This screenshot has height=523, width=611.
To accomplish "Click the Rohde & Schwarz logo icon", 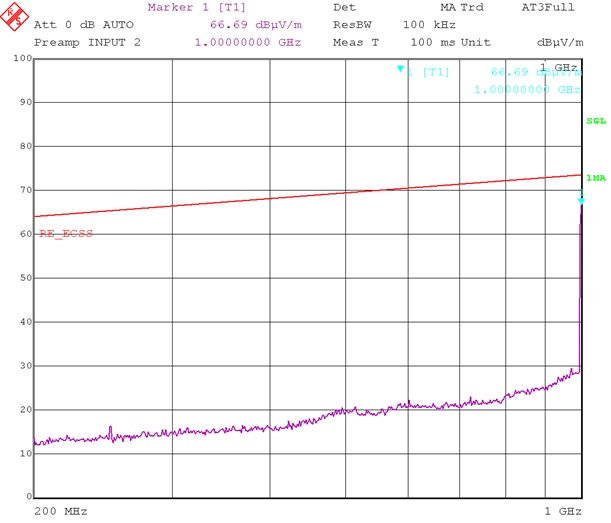I will tap(14, 16).
